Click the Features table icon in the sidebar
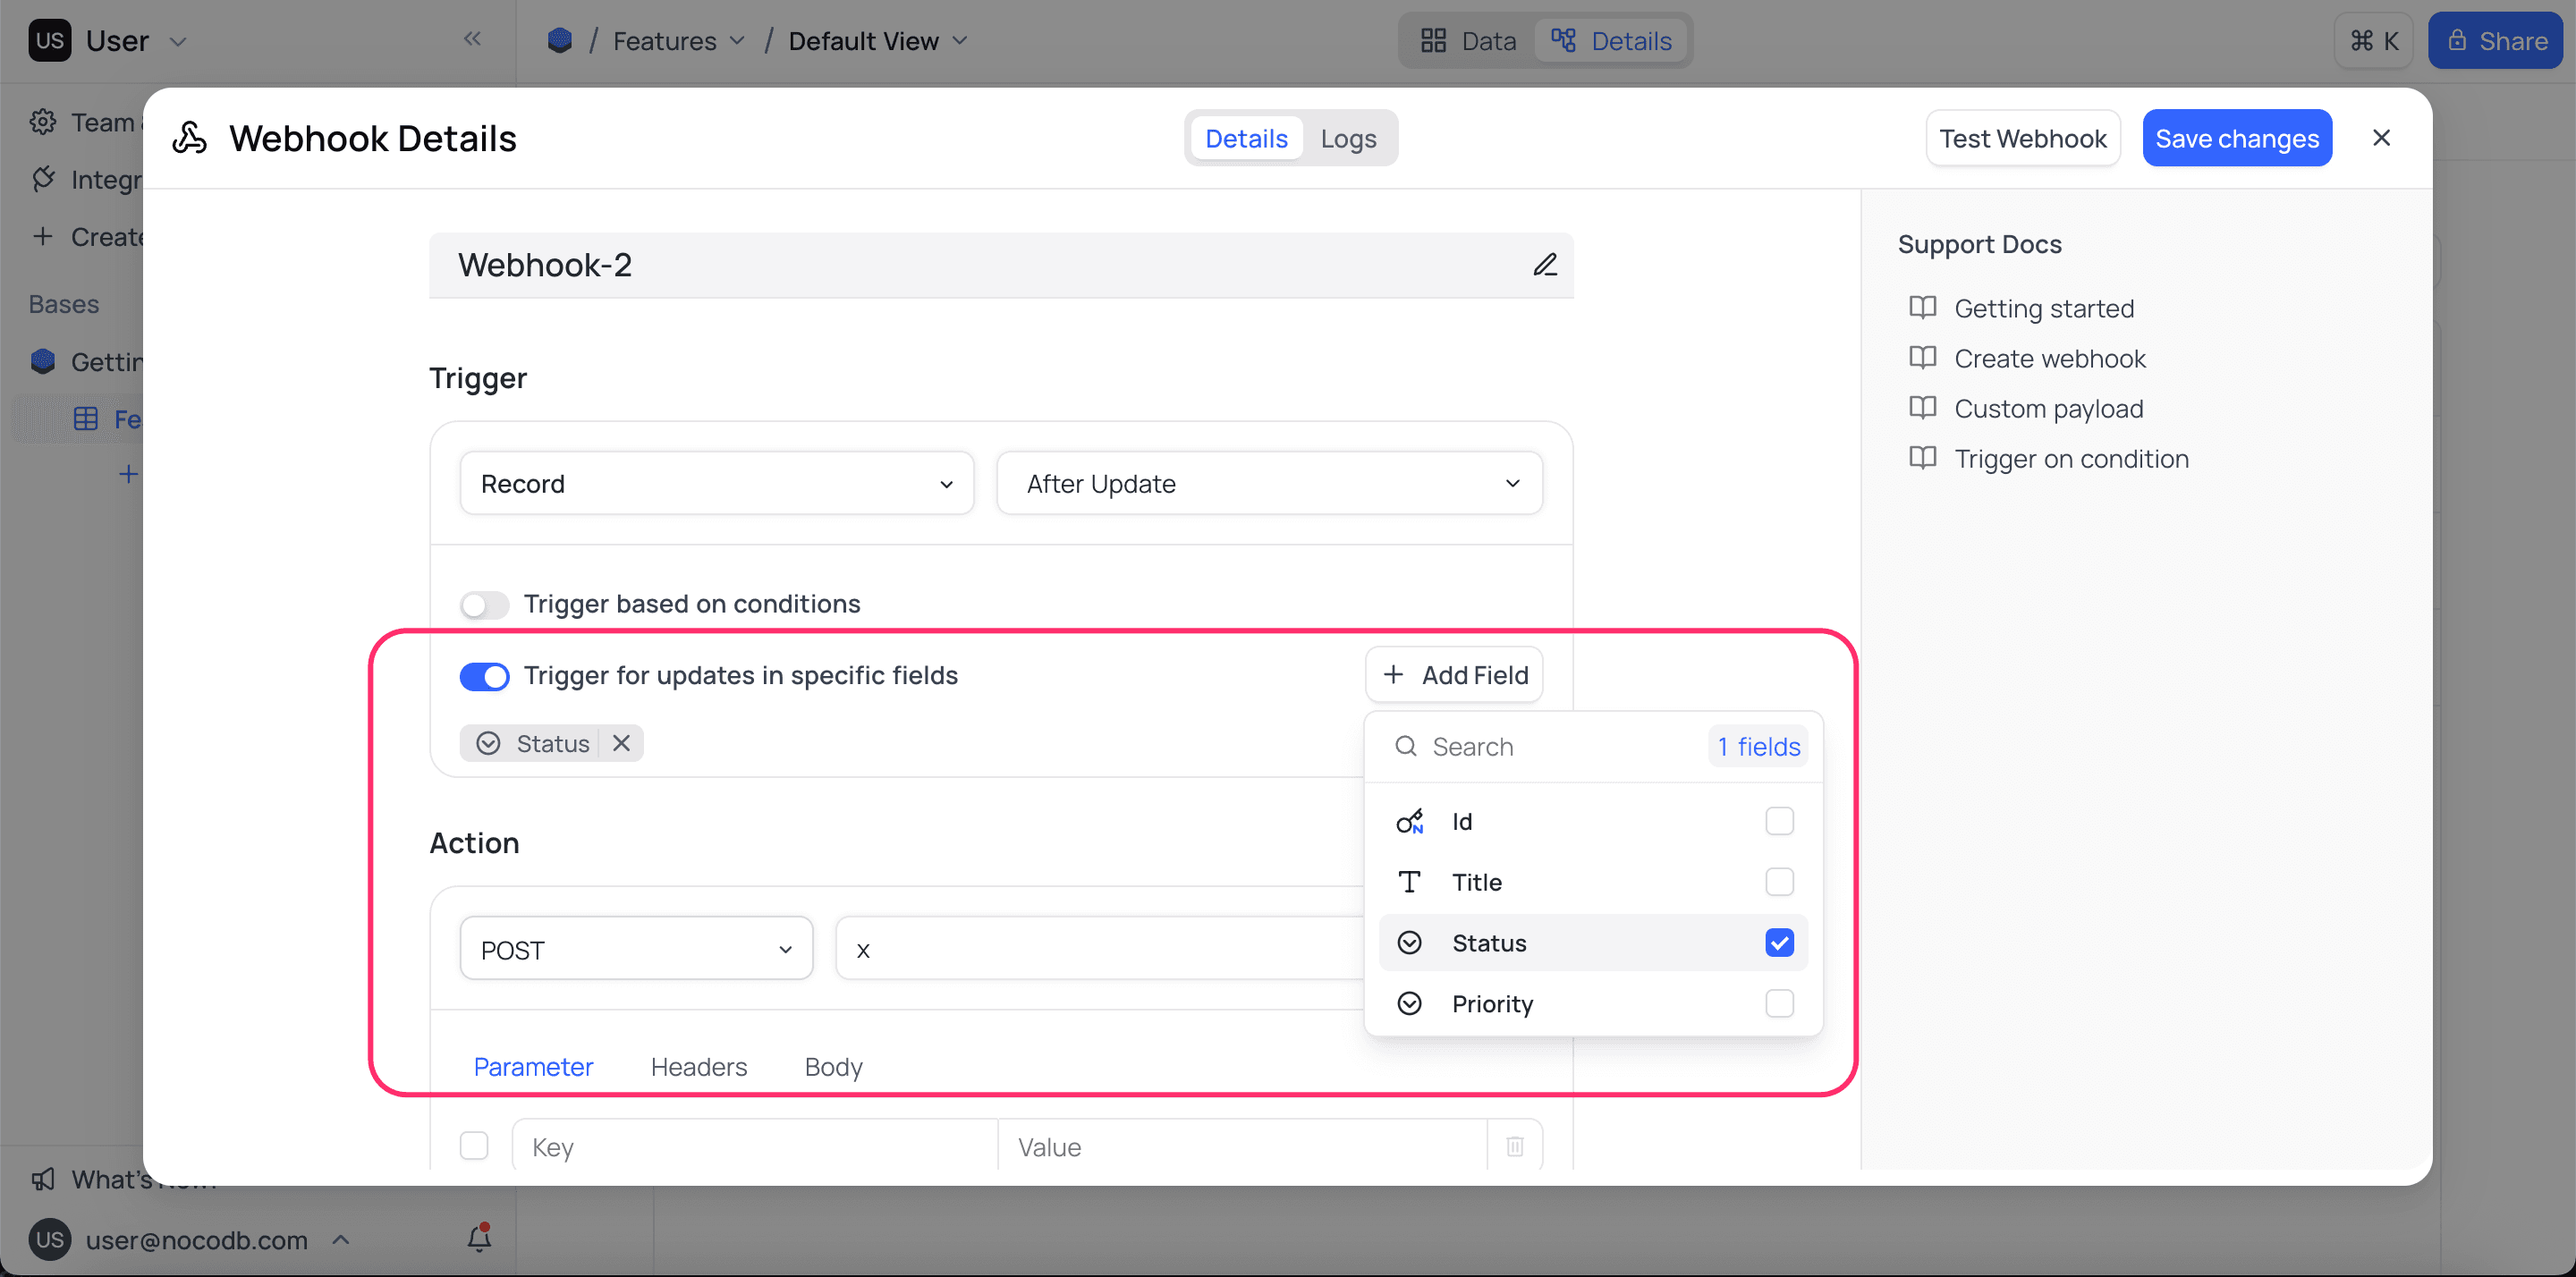 pyautogui.click(x=85, y=418)
